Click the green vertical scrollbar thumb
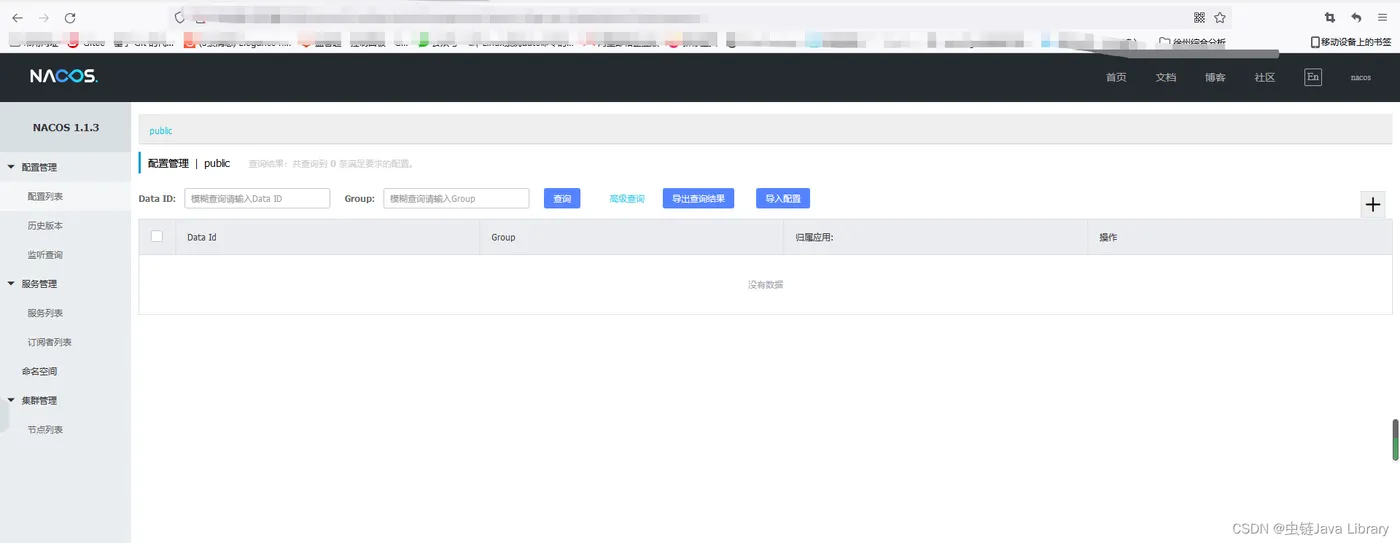The width and height of the screenshot is (1400, 543). pos(1396,439)
